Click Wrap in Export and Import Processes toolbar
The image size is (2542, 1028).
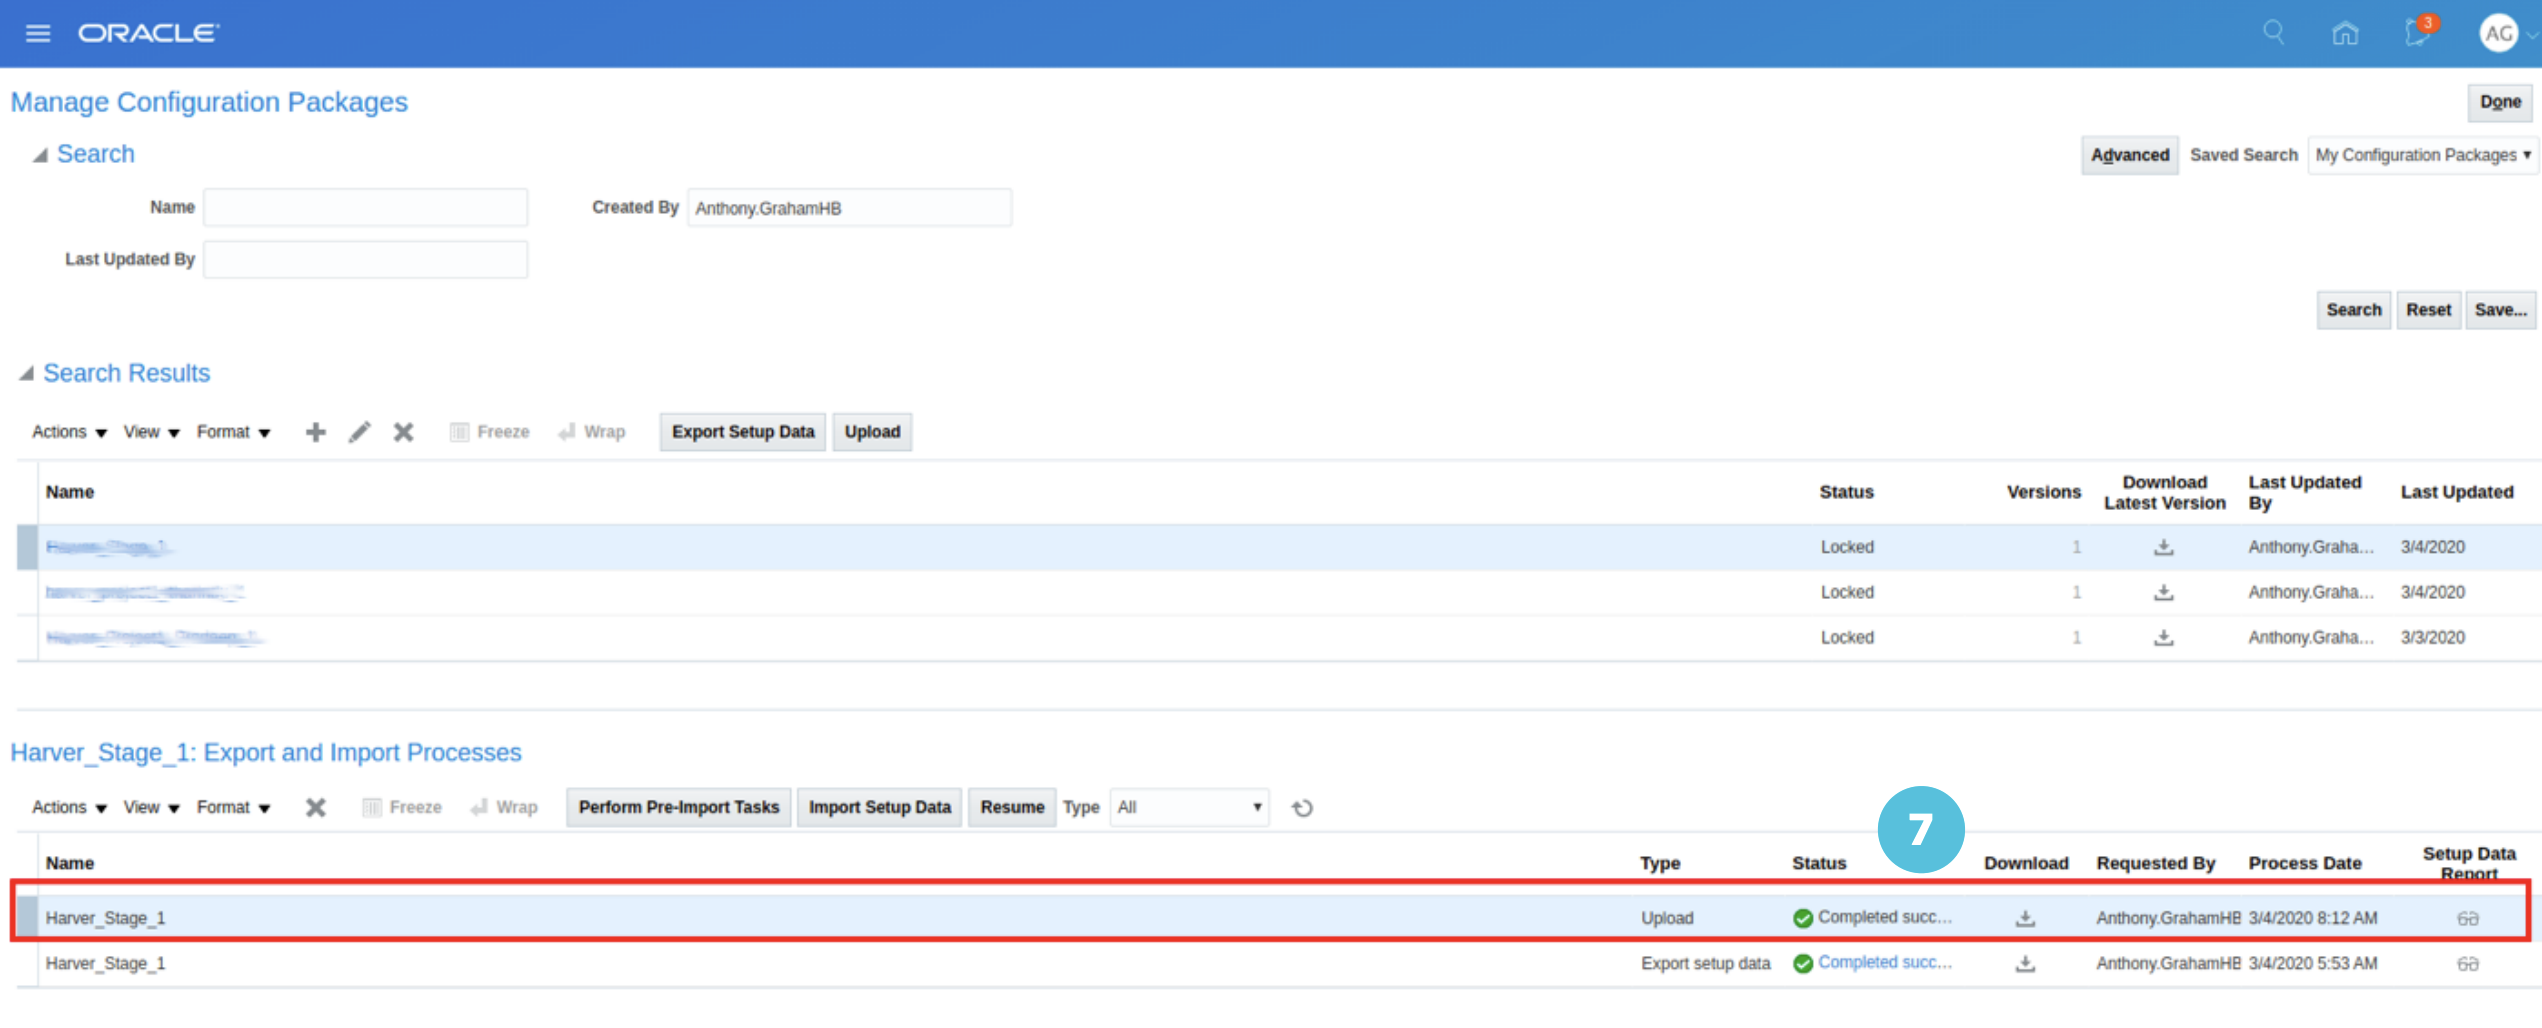click(504, 807)
